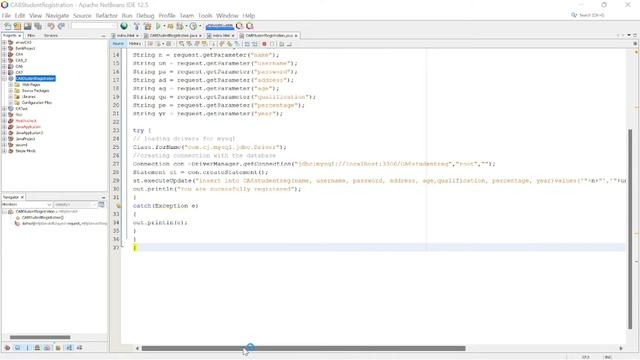The image size is (640, 360).
Task: Click the New File toolbar icon
Action: click(x=7, y=26)
